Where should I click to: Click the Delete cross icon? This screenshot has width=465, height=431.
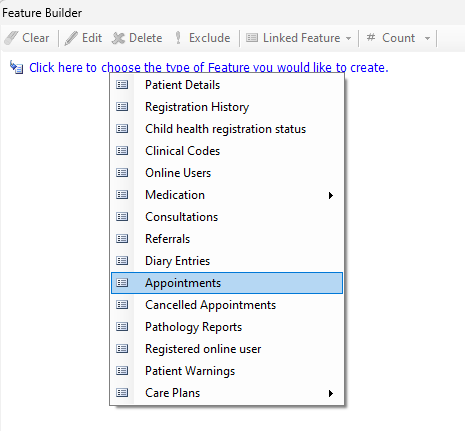[x=118, y=38]
